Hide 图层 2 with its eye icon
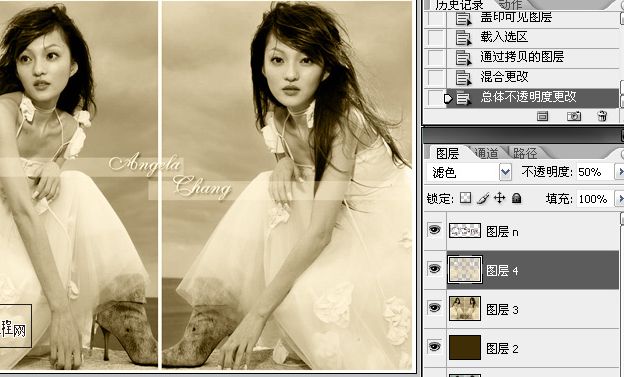624x377 pixels. tap(435, 347)
